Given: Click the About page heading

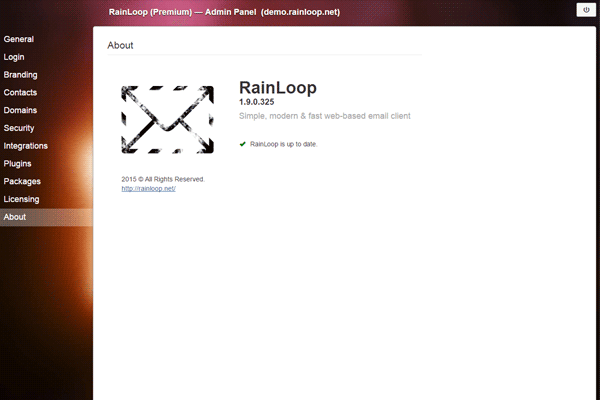Looking at the screenshot, I should (x=120, y=45).
